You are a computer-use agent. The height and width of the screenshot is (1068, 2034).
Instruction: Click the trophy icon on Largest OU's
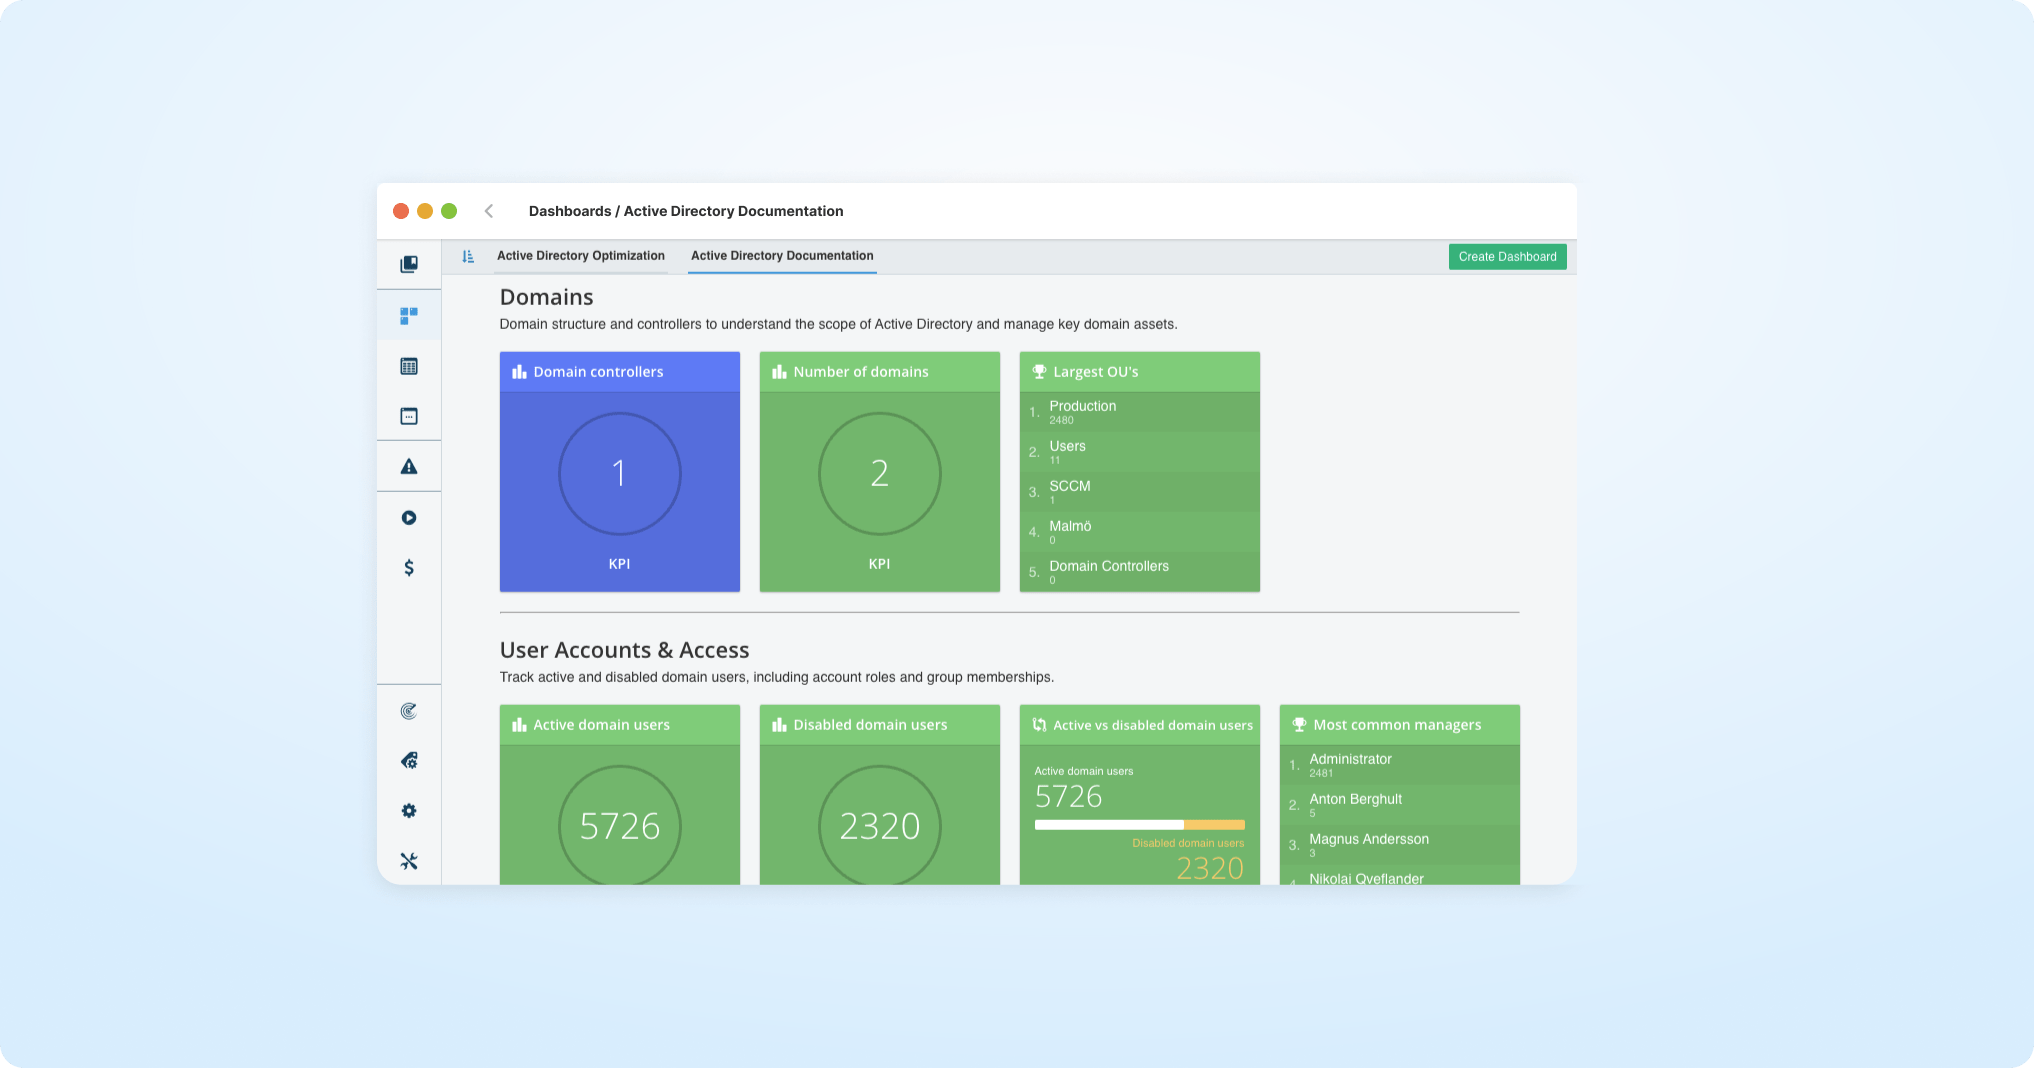coord(1039,372)
